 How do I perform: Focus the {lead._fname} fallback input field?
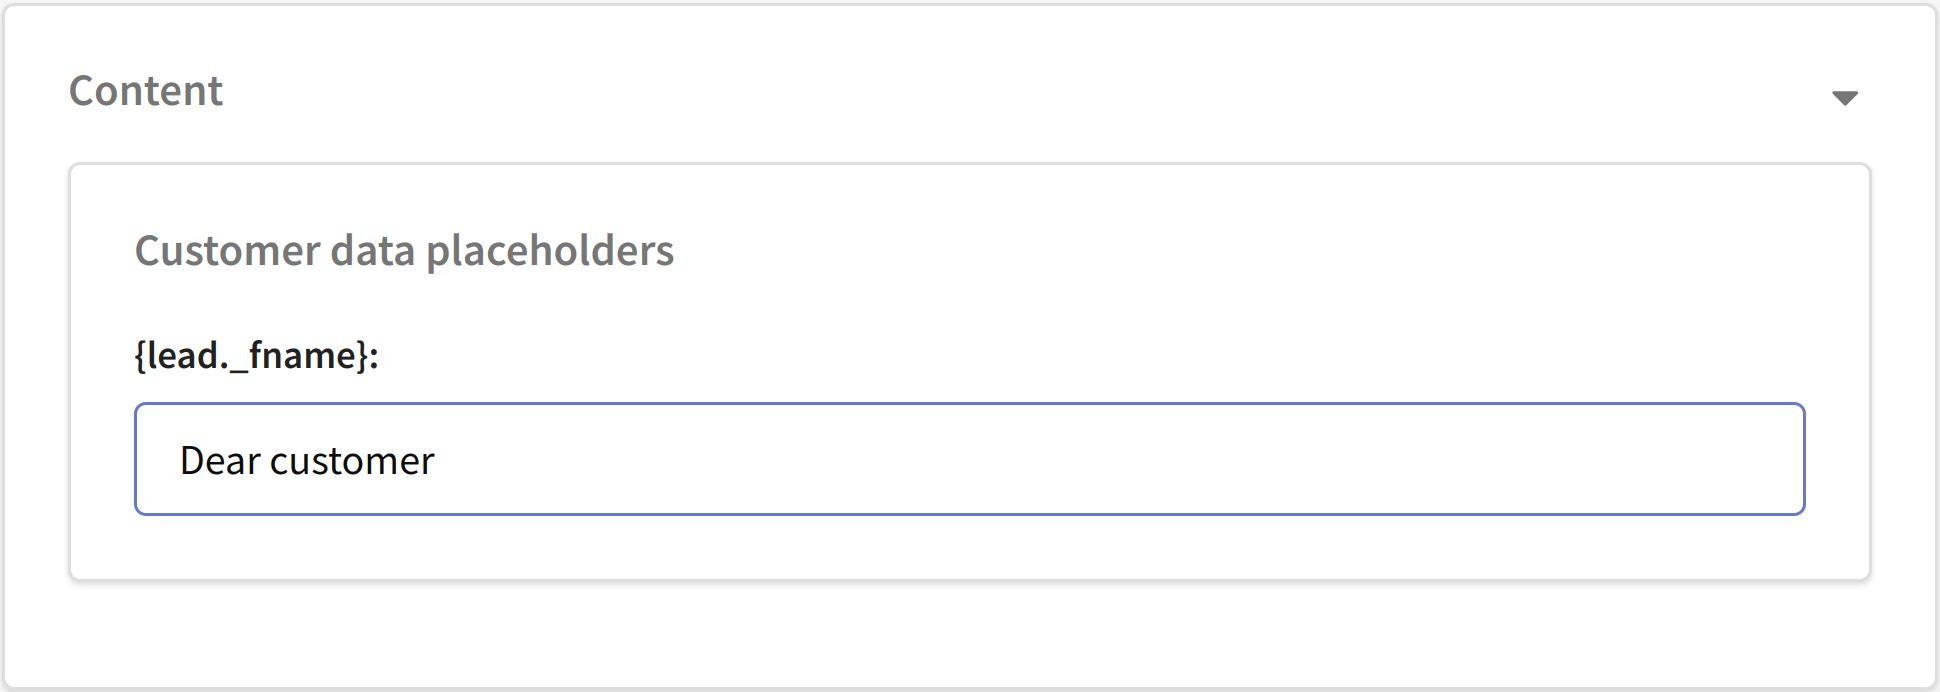point(969,459)
